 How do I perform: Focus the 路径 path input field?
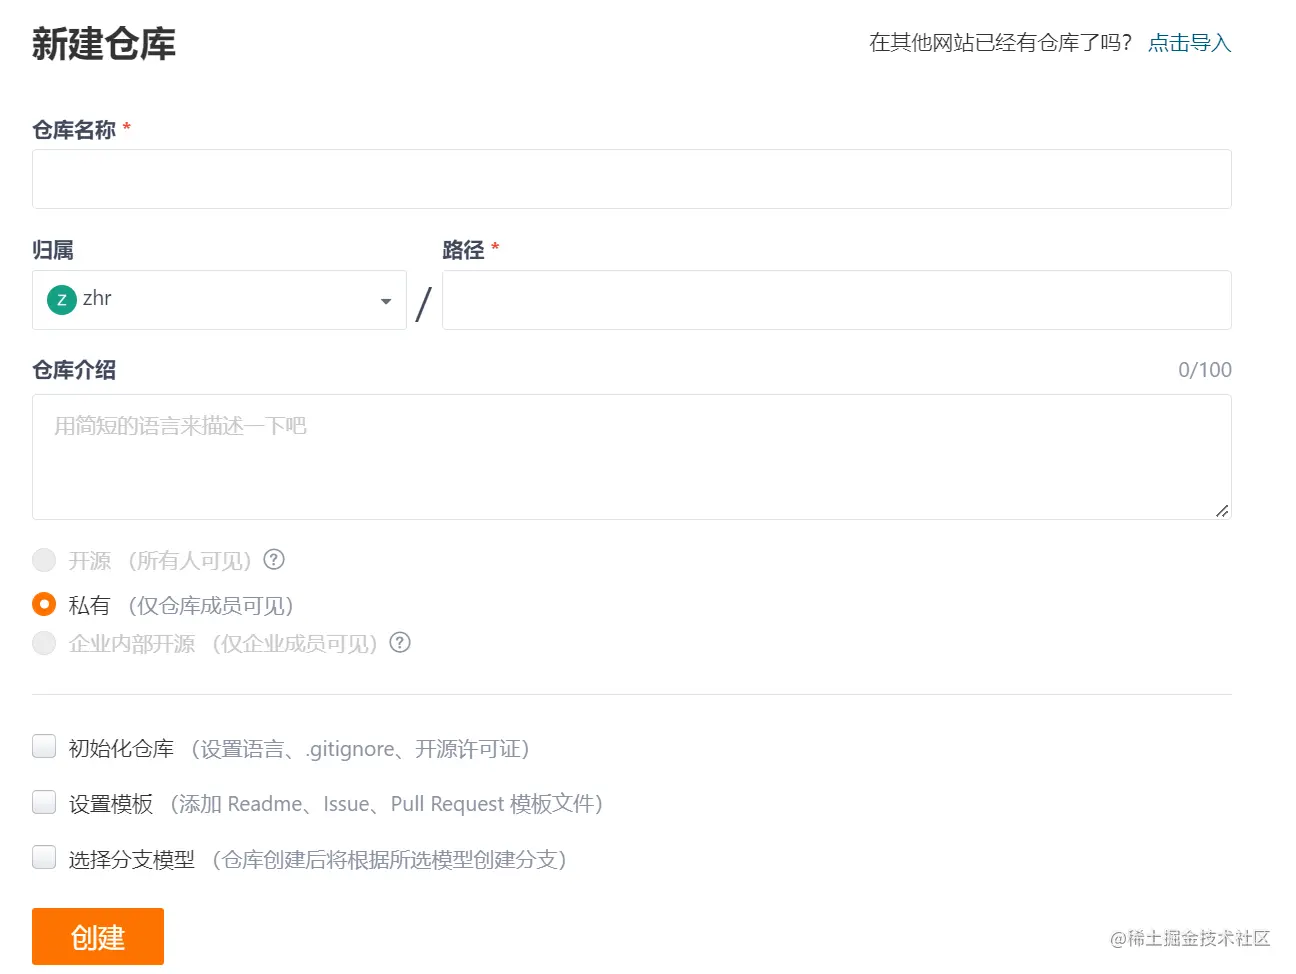coord(837,300)
